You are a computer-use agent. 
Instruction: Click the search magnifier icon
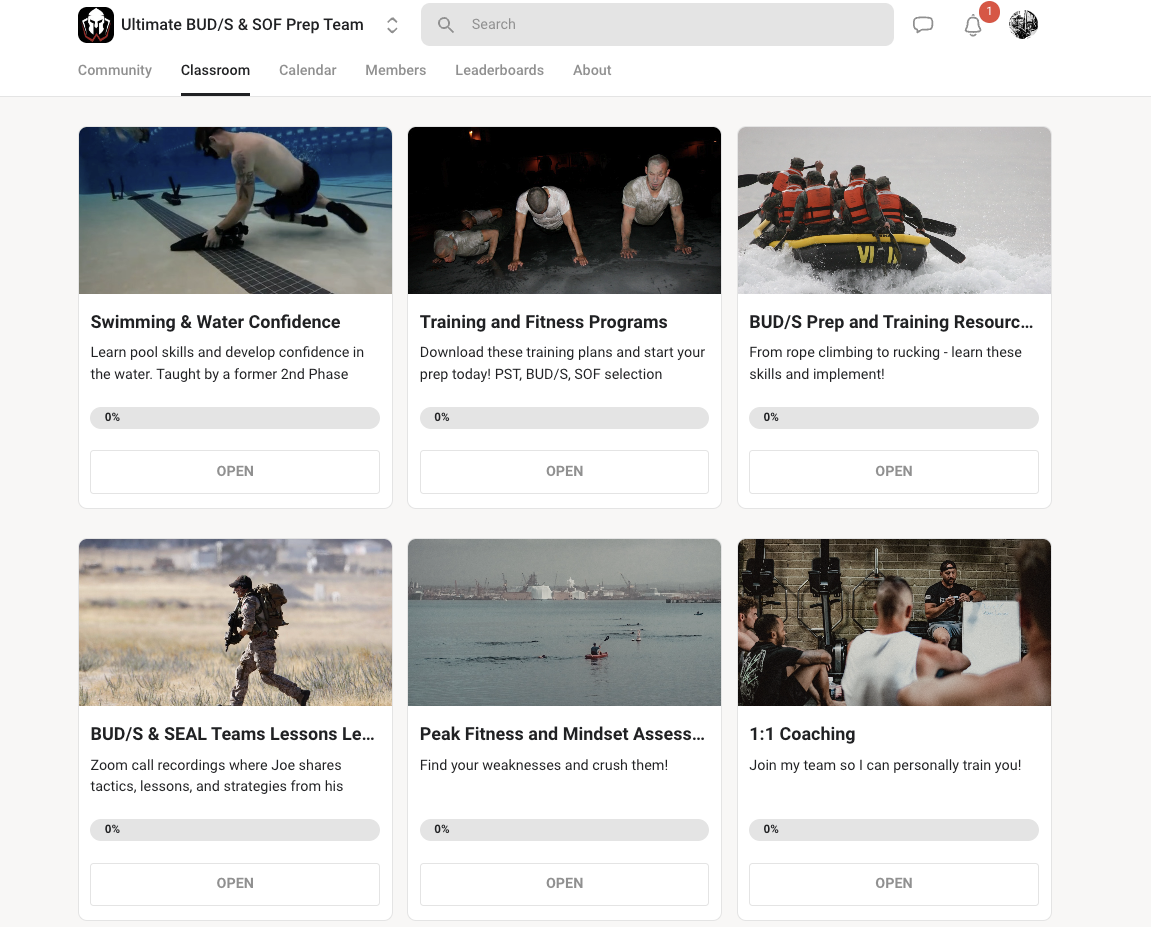coord(446,25)
